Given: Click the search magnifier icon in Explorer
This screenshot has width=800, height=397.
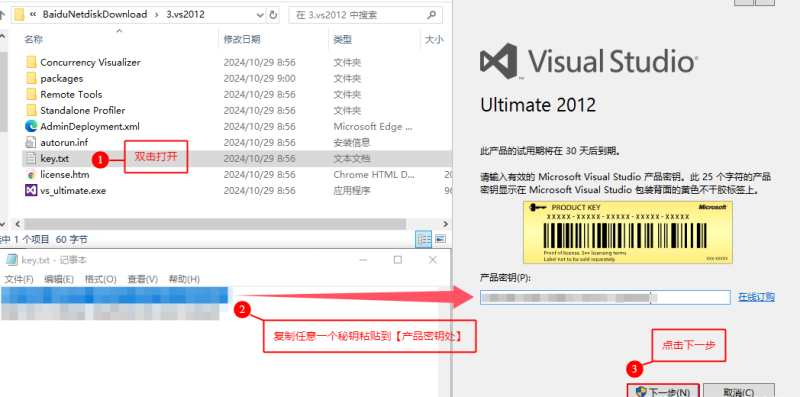Looking at the screenshot, I should pos(432,15).
